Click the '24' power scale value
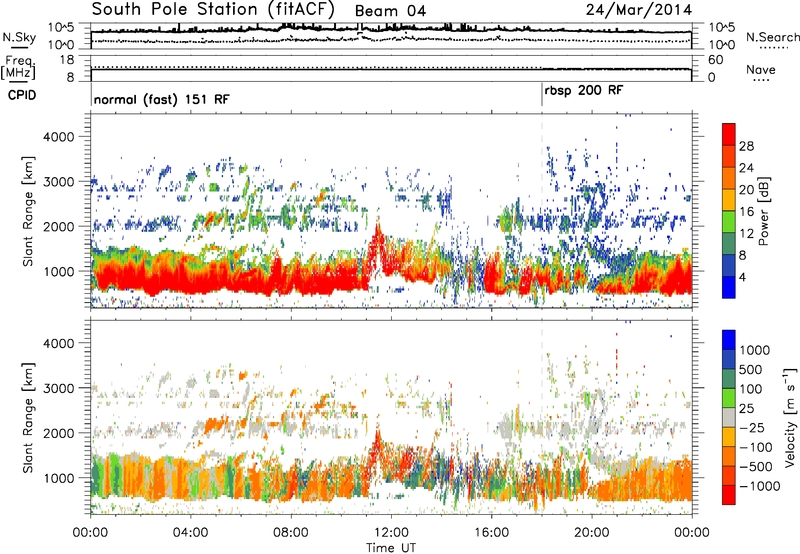800x554 pixels. click(x=746, y=168)
